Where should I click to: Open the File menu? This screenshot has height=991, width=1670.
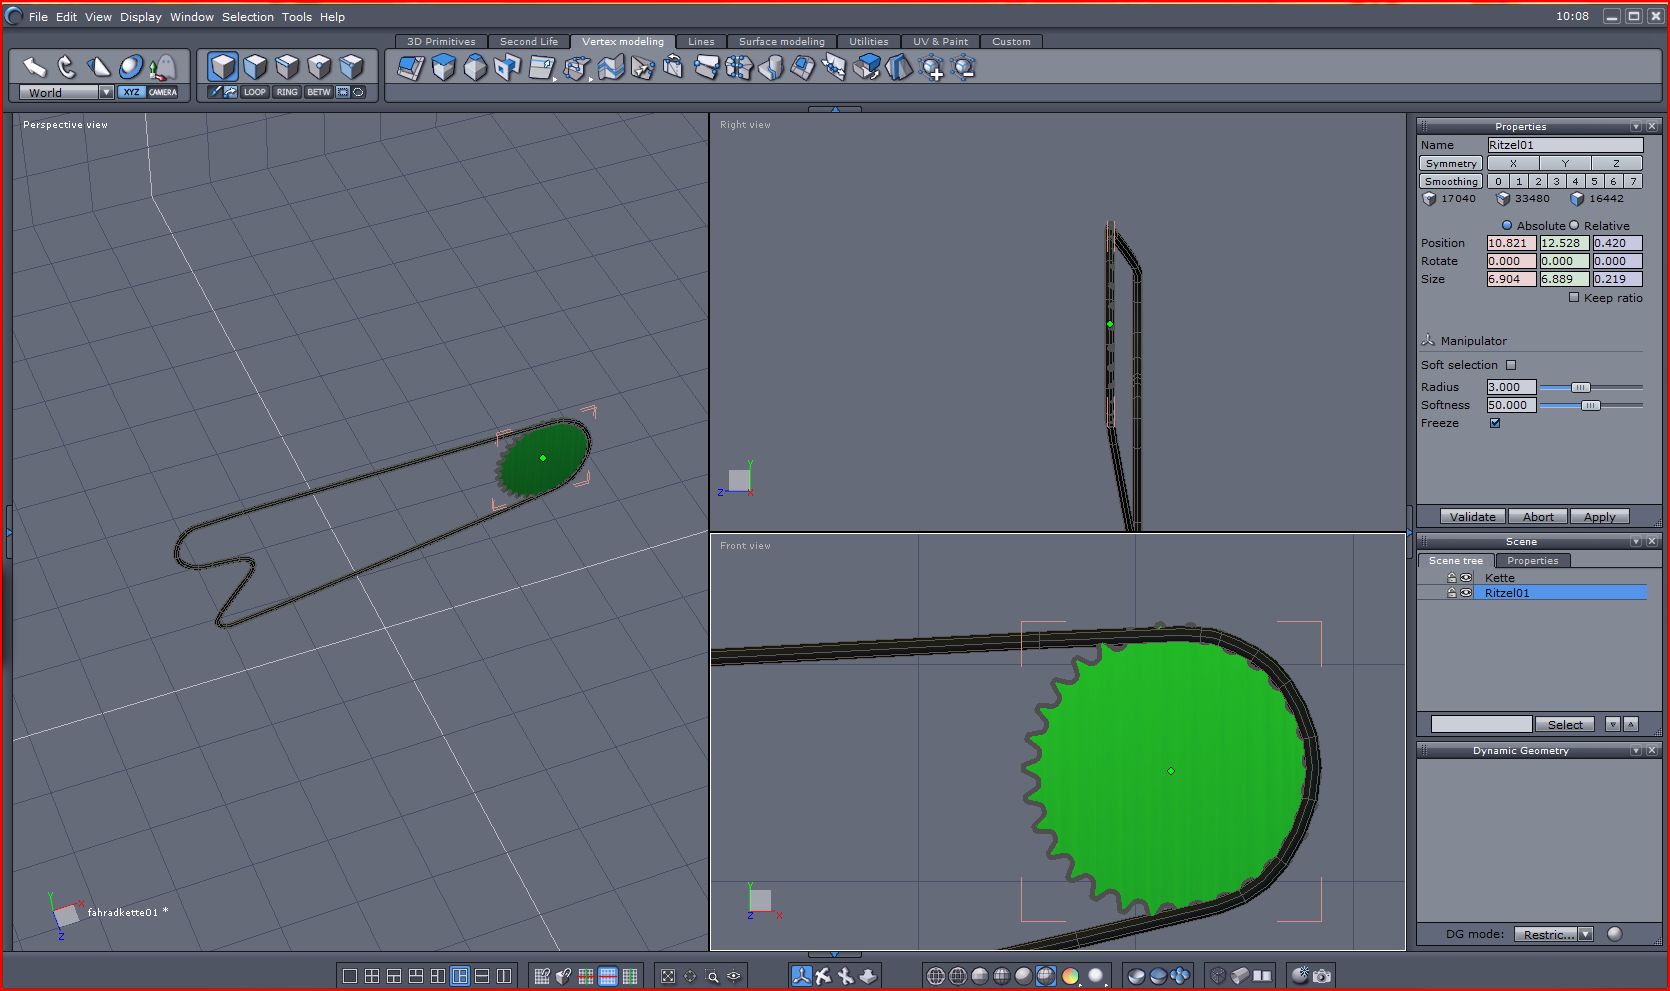pos(38,17)
